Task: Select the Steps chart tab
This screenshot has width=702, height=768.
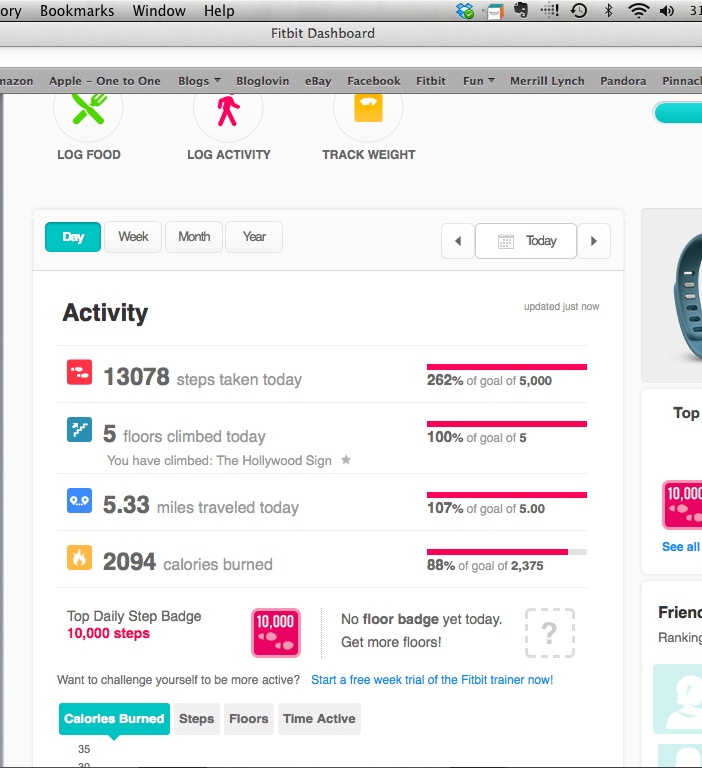Action: click(196, 719)
